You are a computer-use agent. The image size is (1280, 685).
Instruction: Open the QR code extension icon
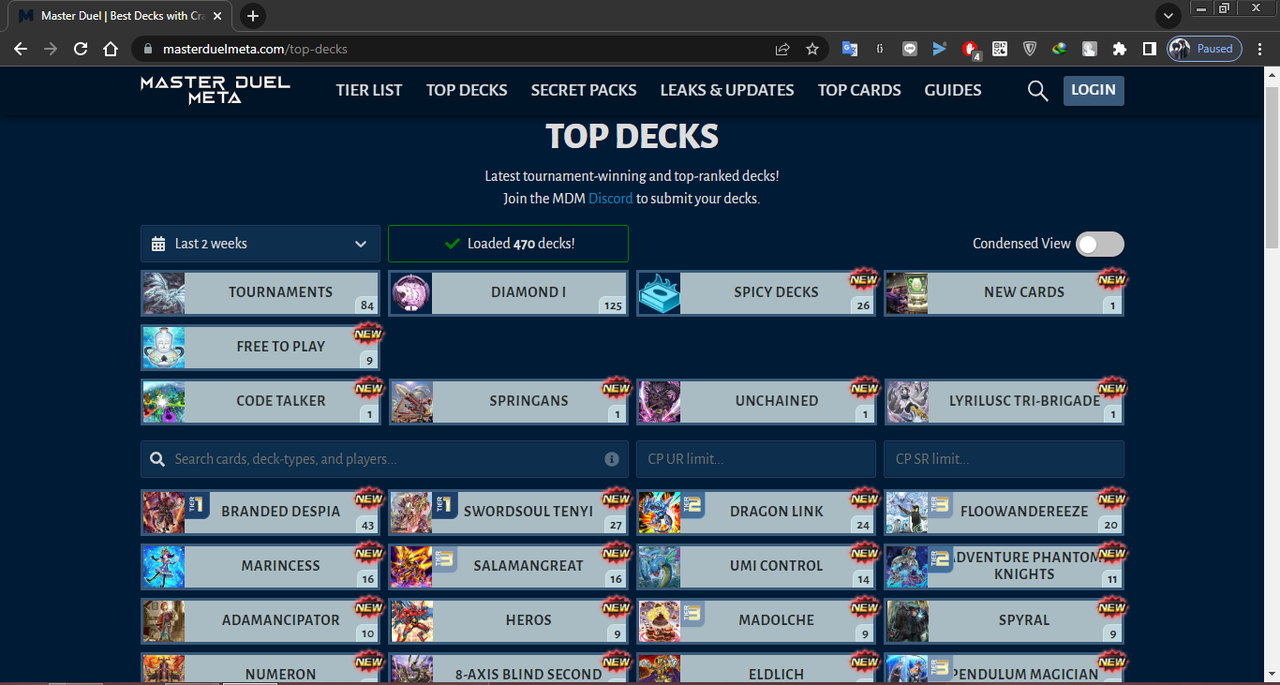pos(999,48)
